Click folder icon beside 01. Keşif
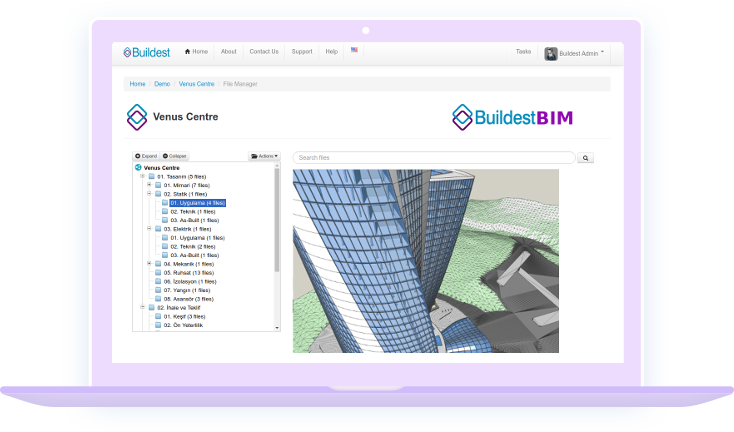734x432 pixels. point(158,316)
